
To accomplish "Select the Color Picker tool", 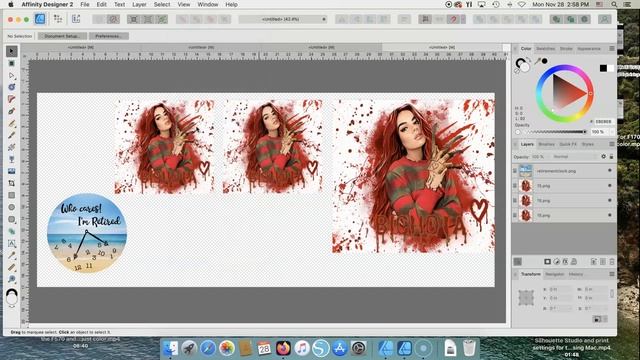I will click(11, 255).
